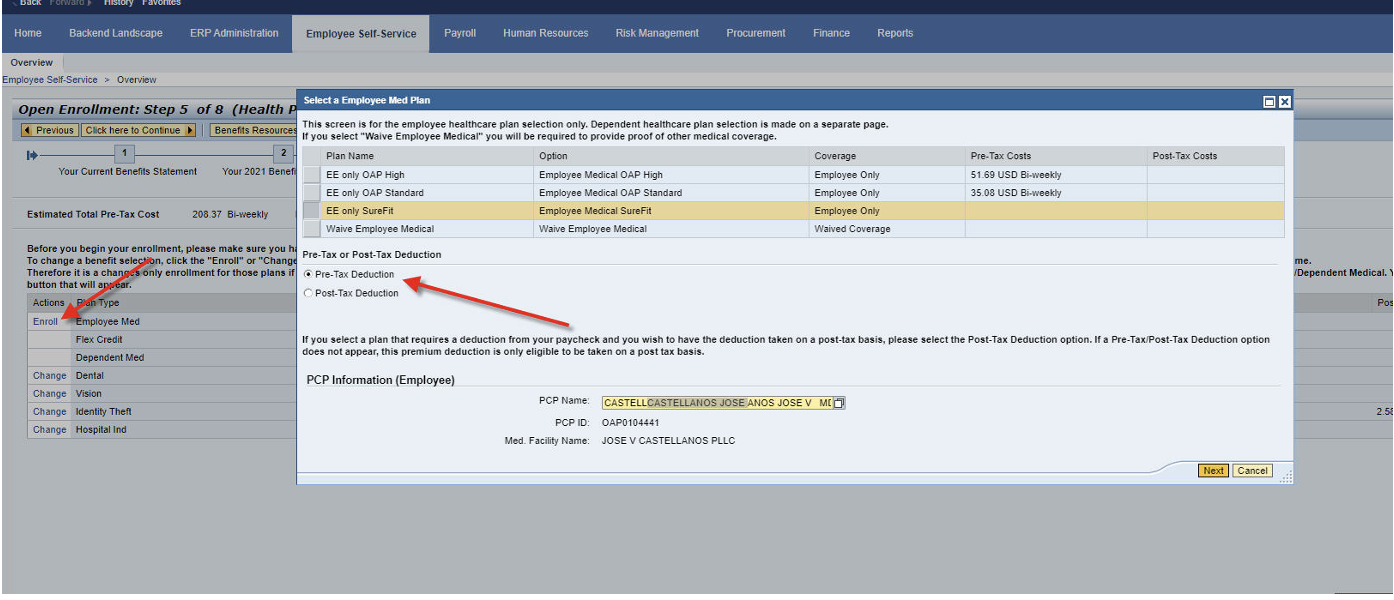Image resolution: width=1394 pixels, height=600 pixels.
Task: Select row marker for EE only OAP High
Action: pos(312,175)
